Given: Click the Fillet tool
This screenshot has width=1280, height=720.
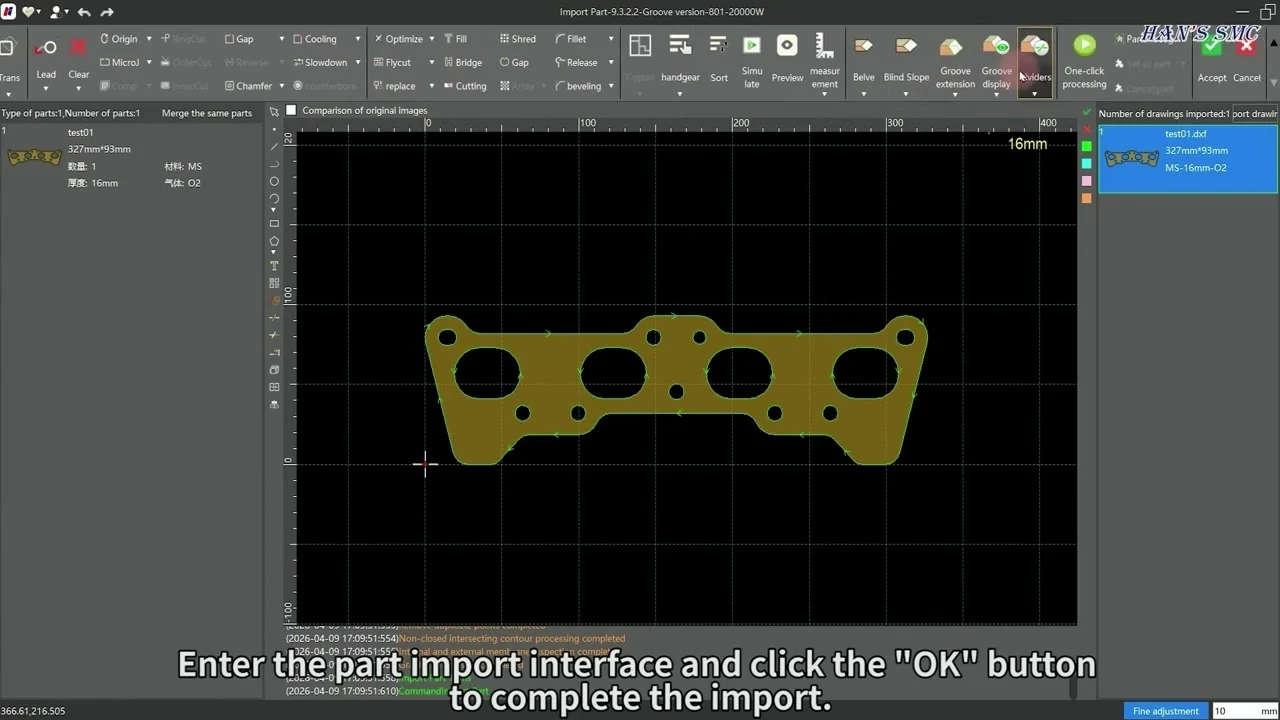Looking at the screenshot, I should (570, 39).
